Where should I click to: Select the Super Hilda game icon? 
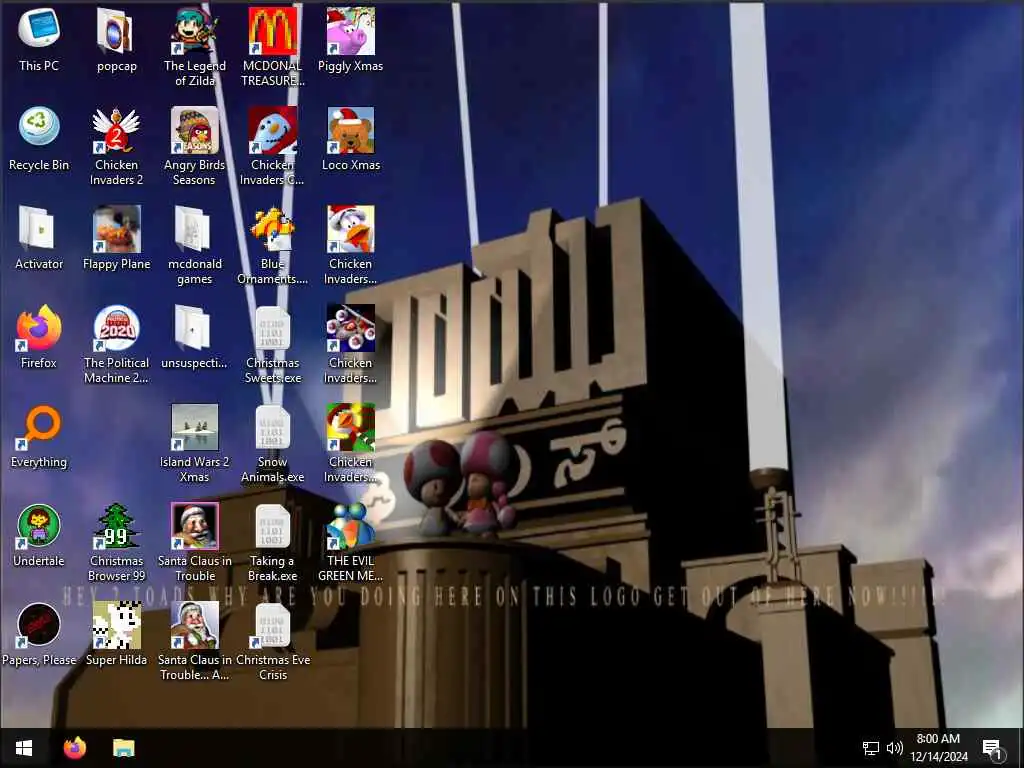tap(116, 626)
